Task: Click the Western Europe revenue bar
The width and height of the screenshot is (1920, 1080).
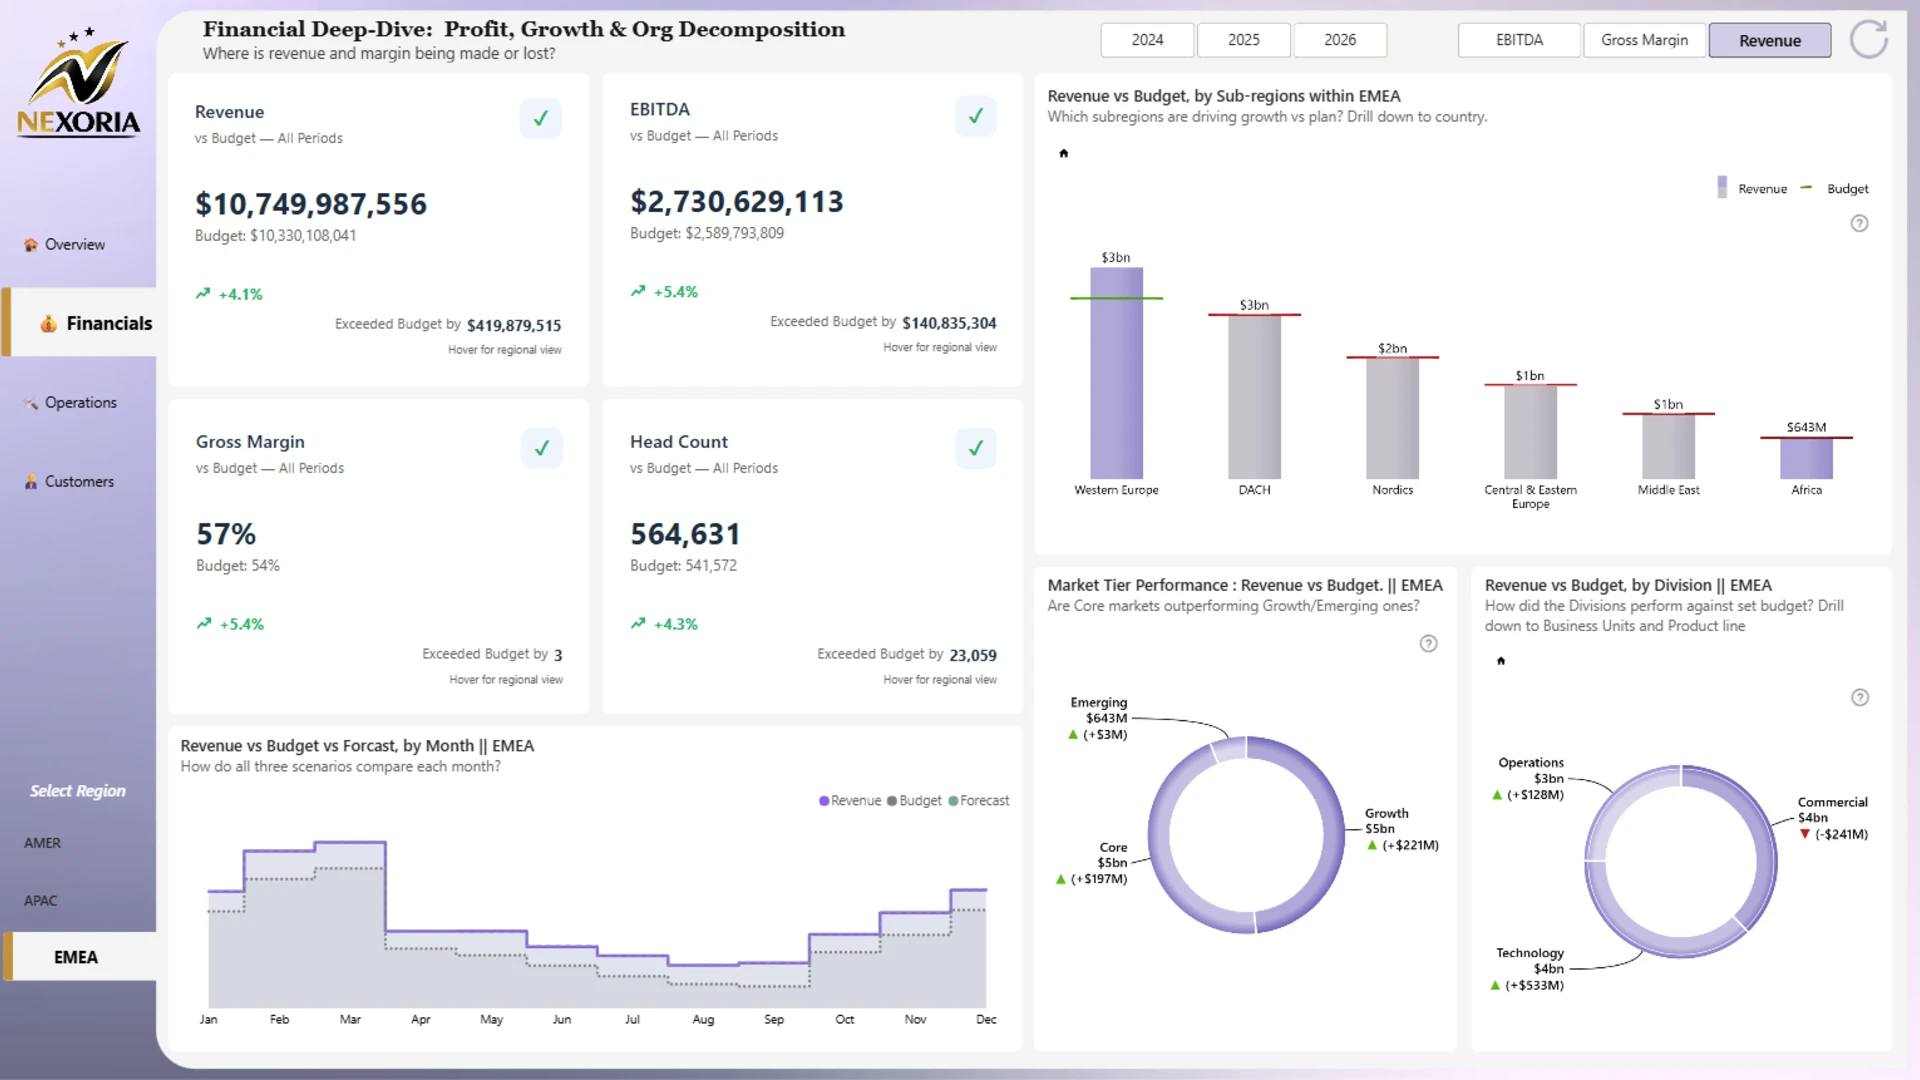Action: pyautogui.click(x=1116, y=380)
